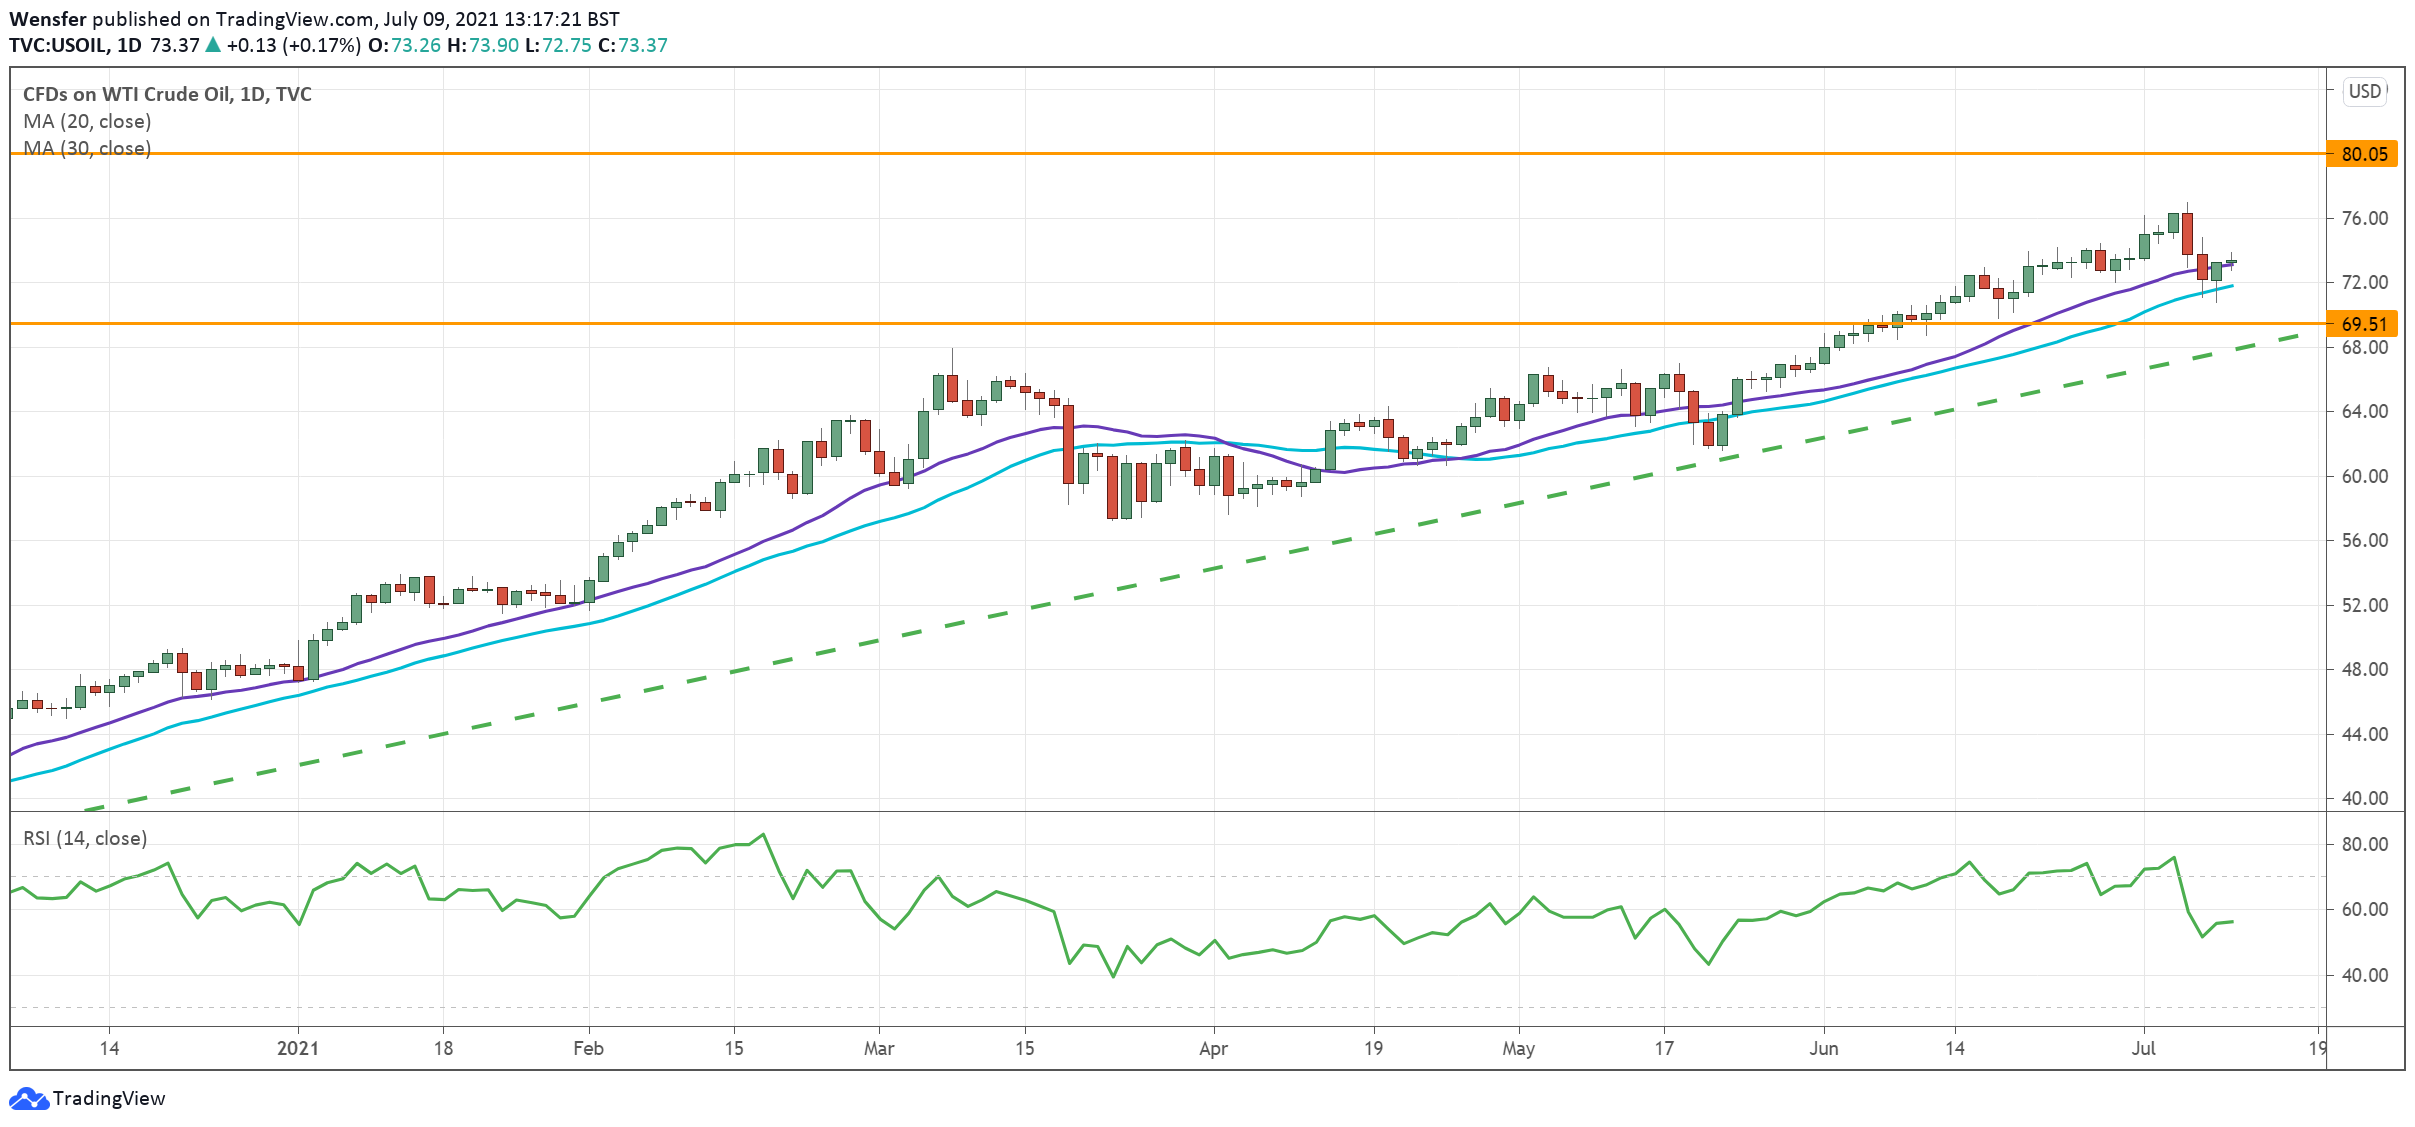Select the RSI (14, close) indicator legend
This screenshot has height=1127, width=2415.
(x=85, y=838)
